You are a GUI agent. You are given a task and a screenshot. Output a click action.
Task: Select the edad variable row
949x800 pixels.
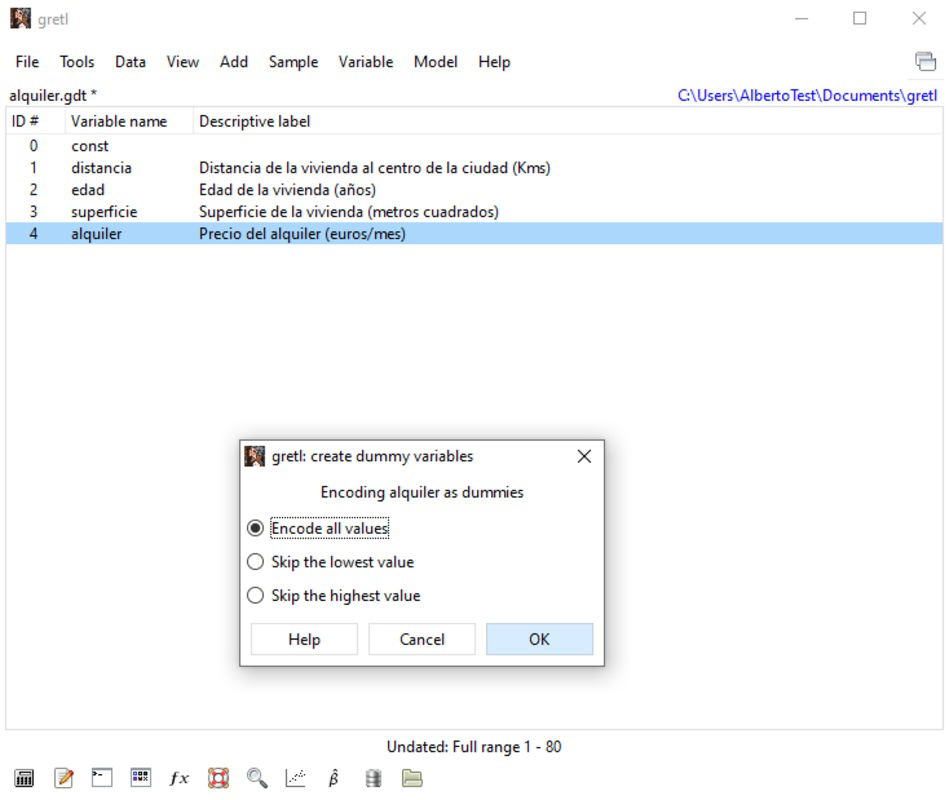[x=474, y=190]
